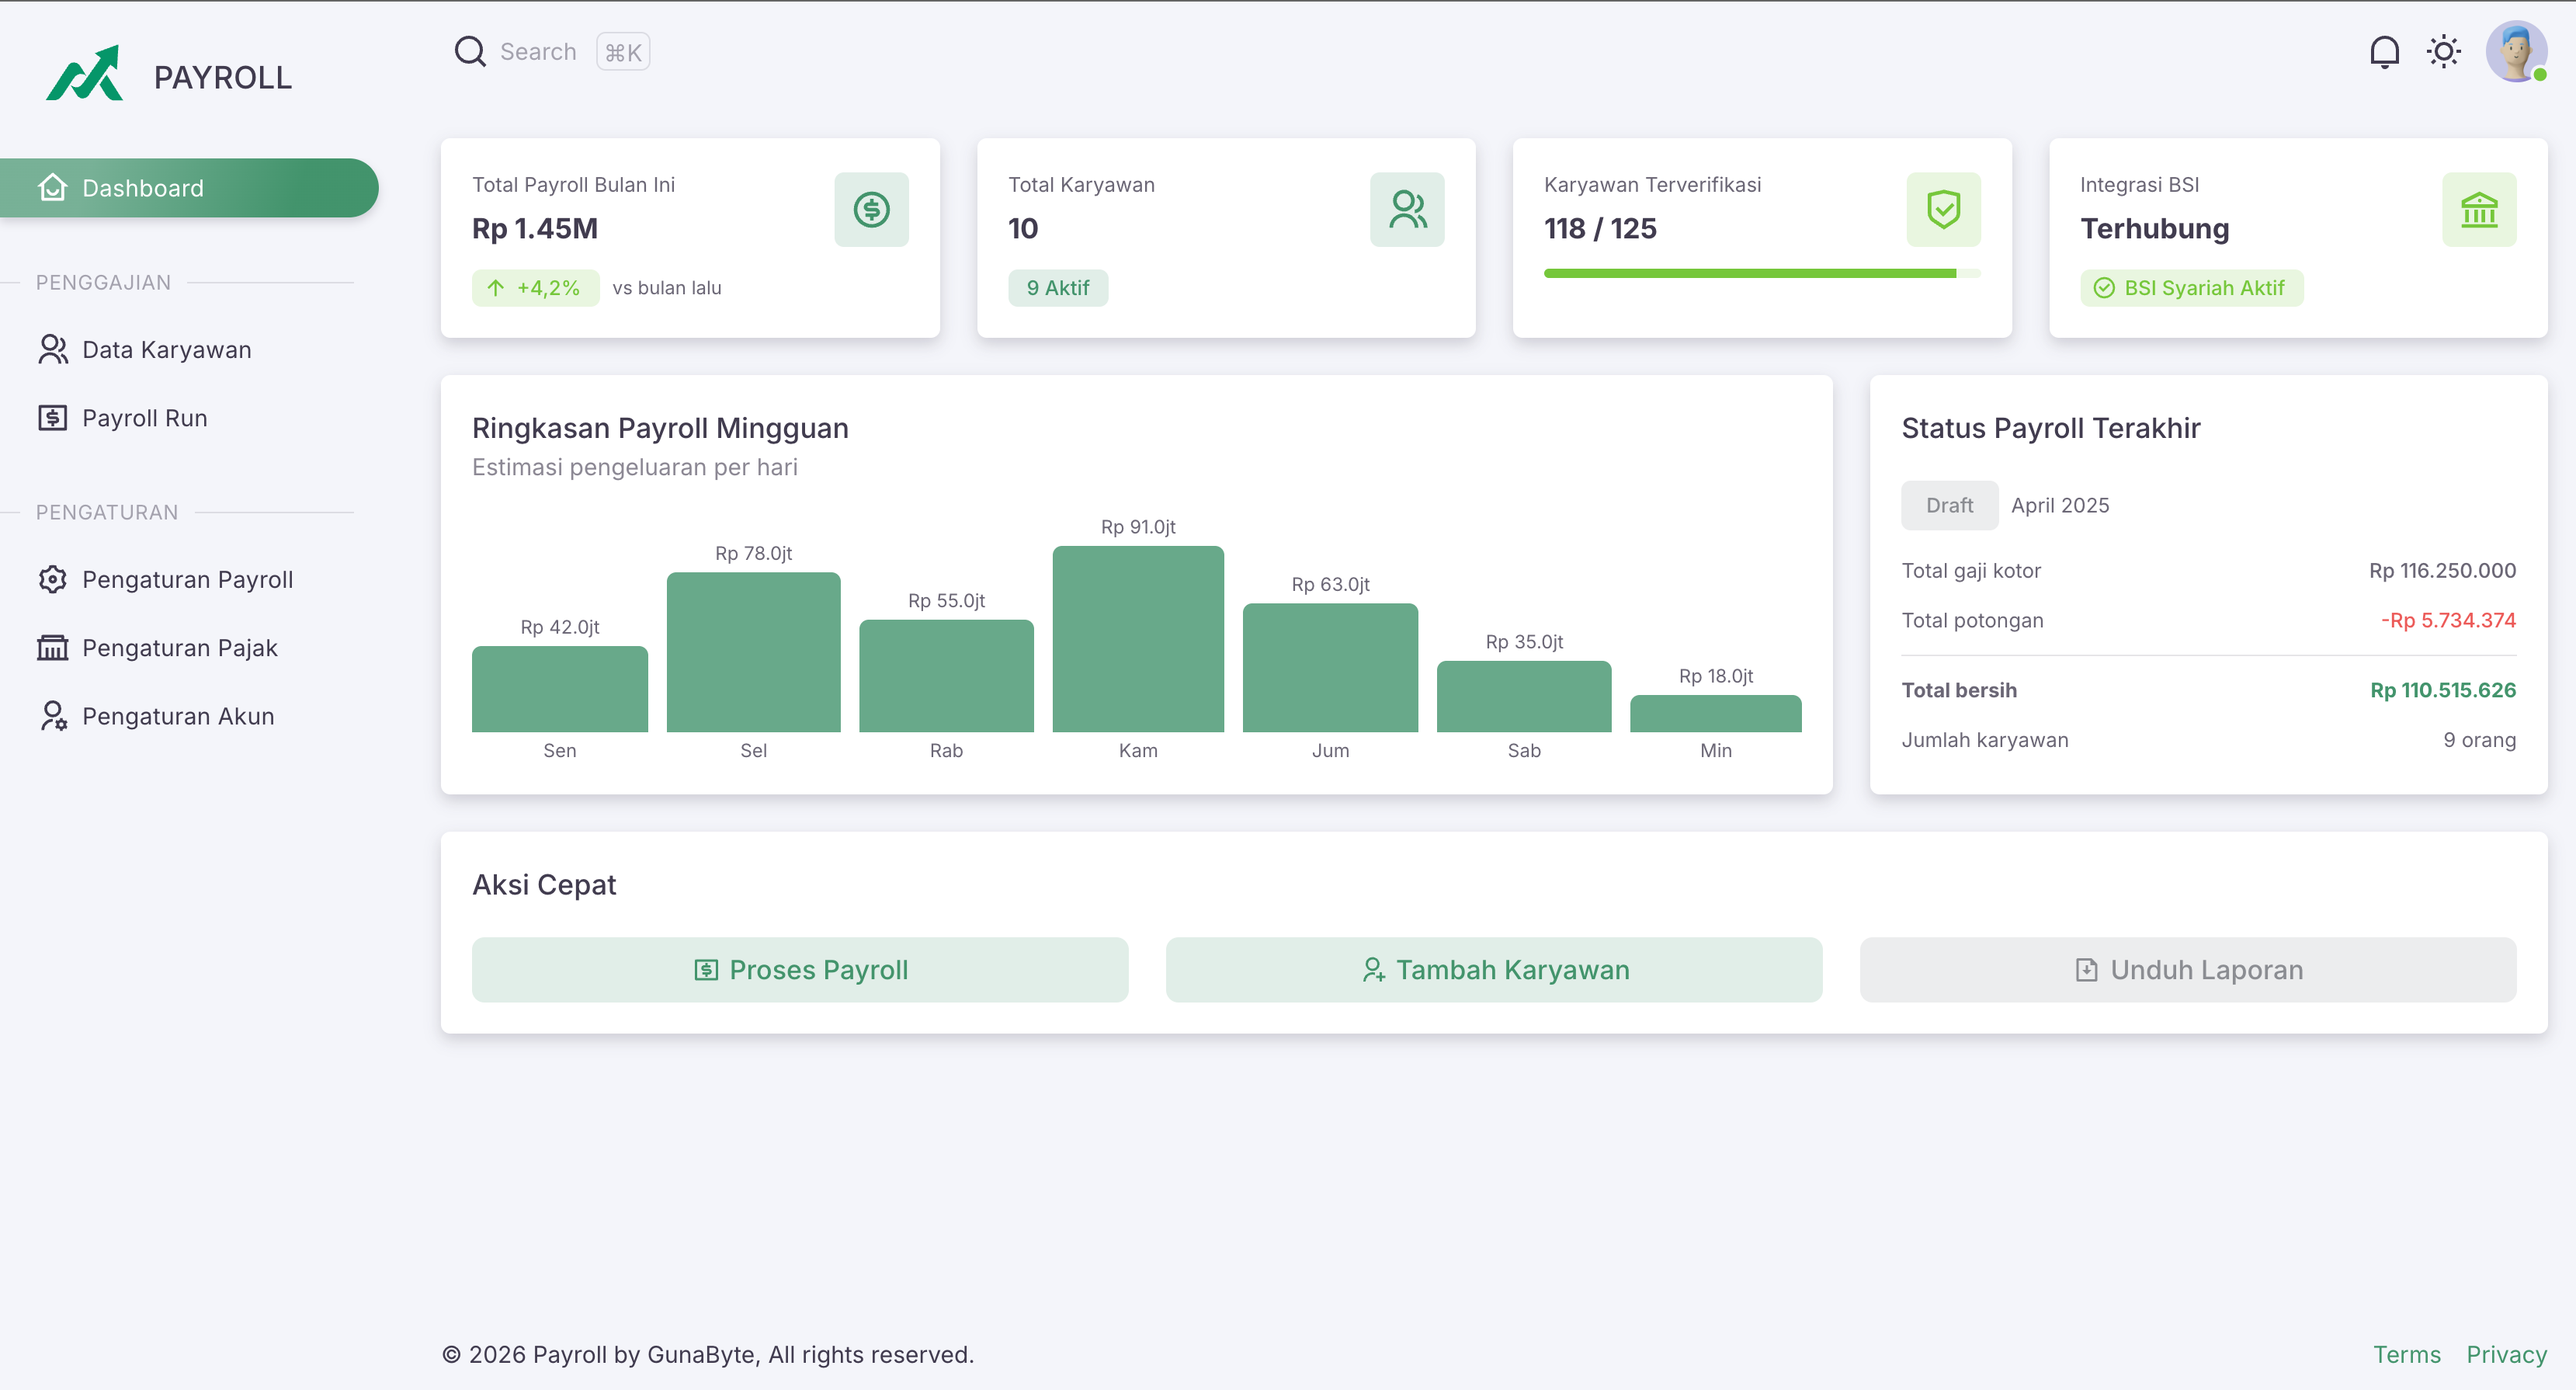
Task: Open Pengaturan Akun menu item
Action: click(x=189, y=716)
